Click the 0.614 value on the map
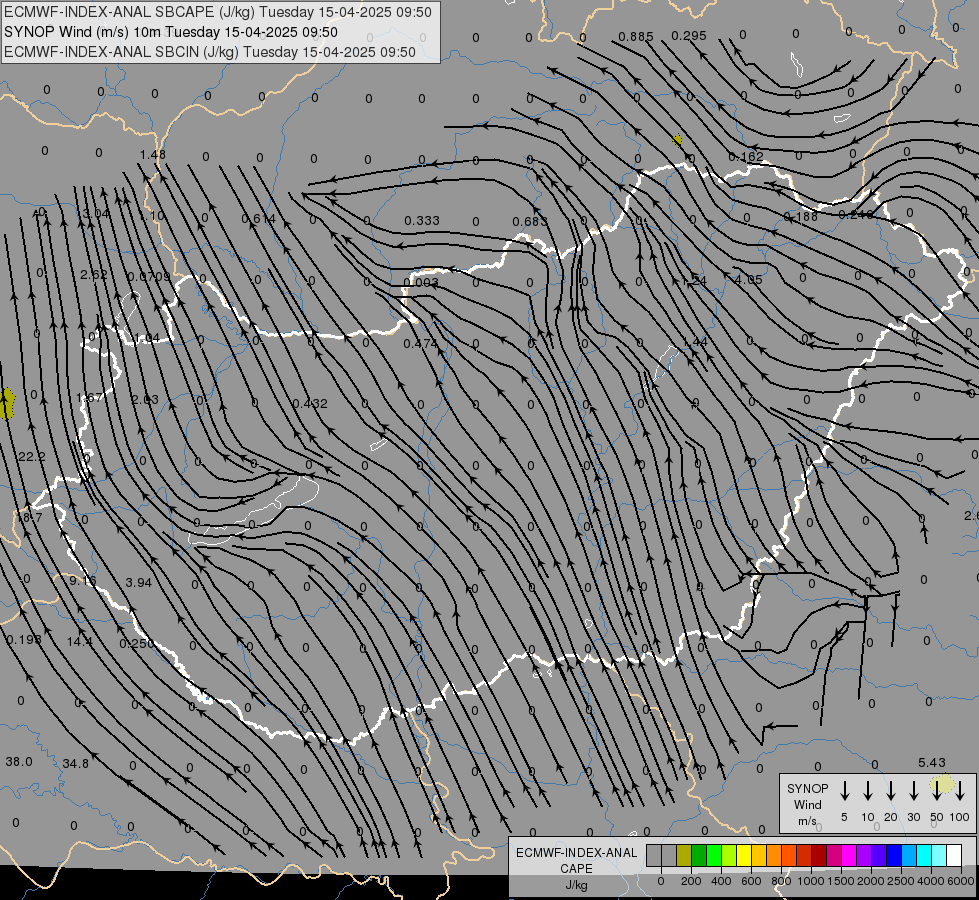Screen dimensions: 979x900 (x=258, y=219)
